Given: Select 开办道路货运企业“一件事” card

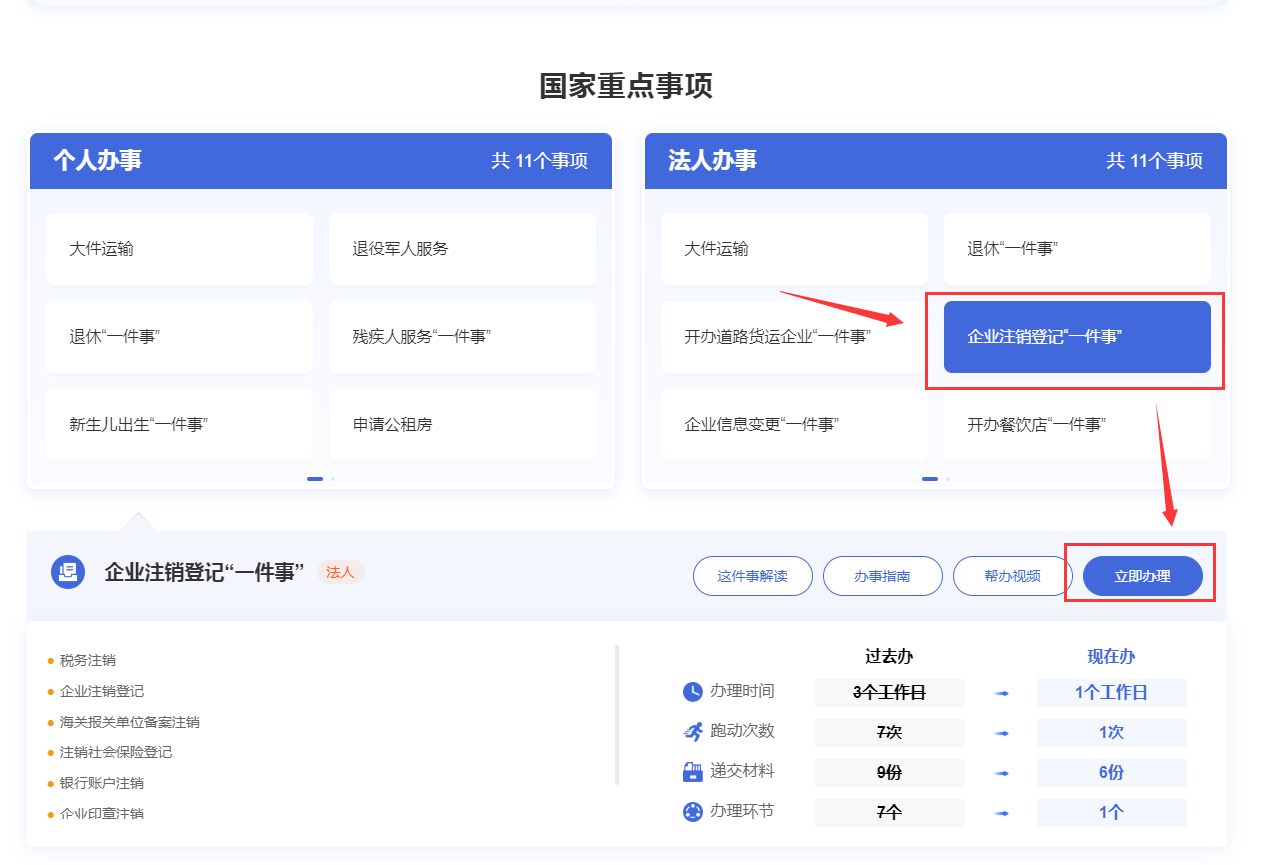Looking at the screenshot, I should 794,337.
